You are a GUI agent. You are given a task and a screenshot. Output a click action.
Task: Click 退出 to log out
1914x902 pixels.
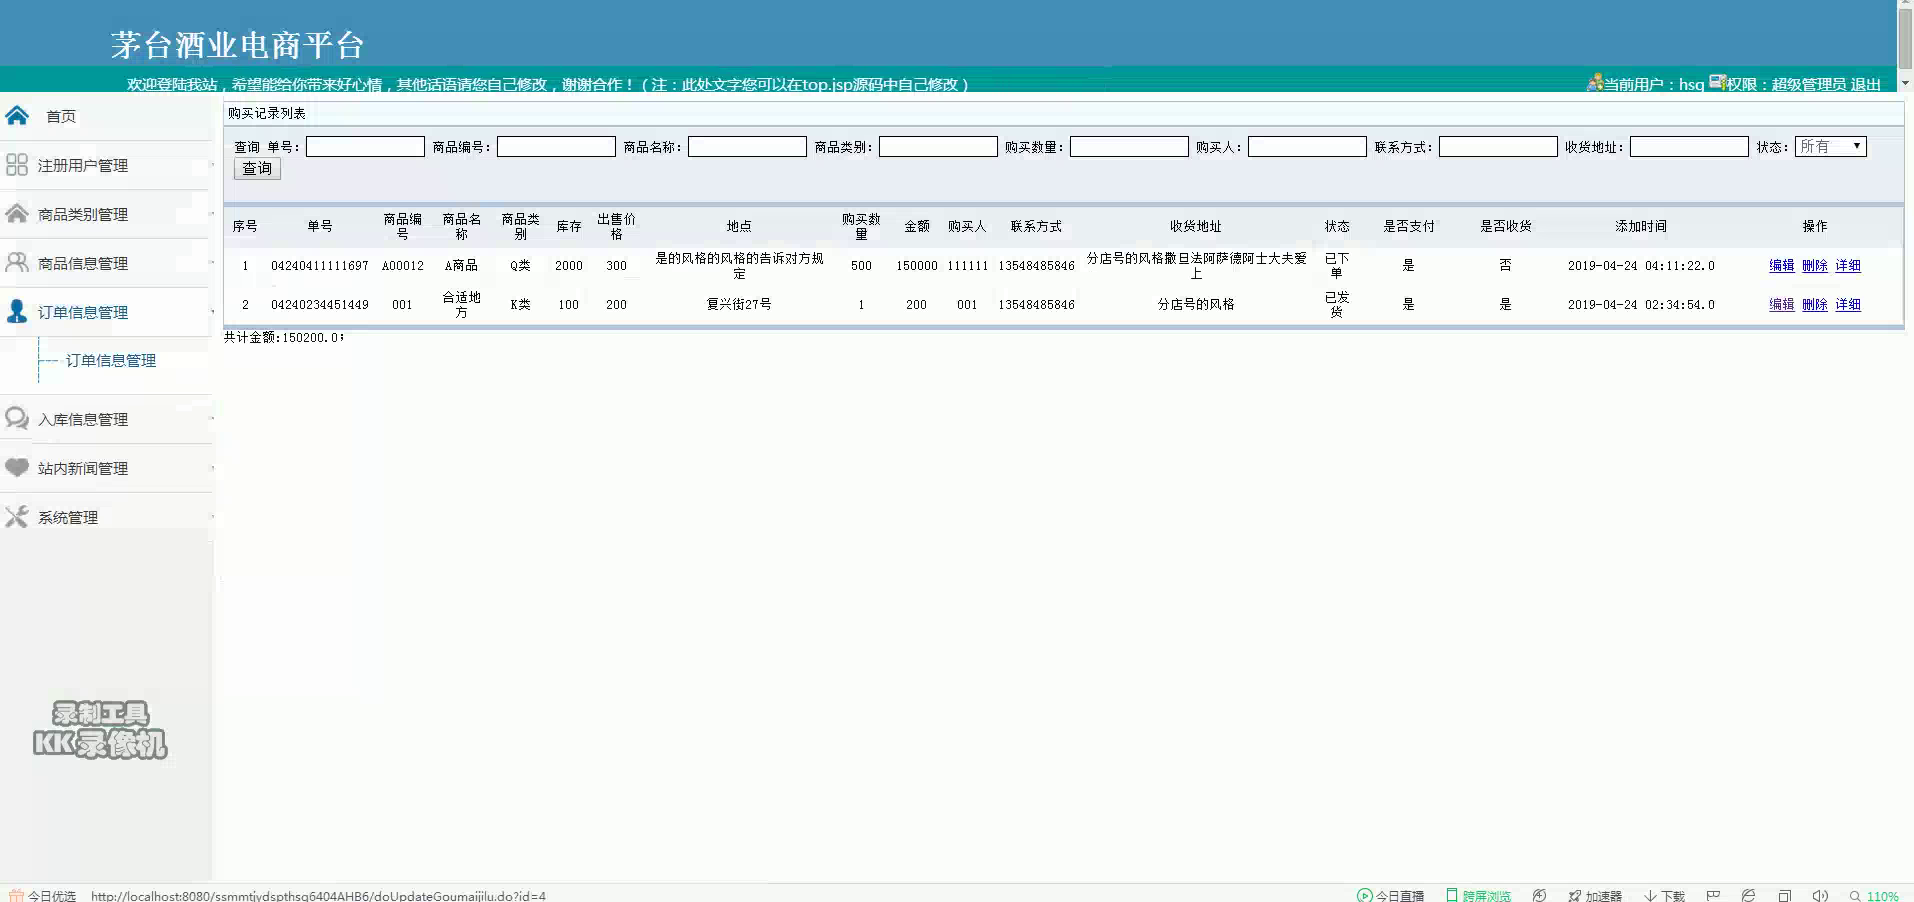pos(1865,84)
